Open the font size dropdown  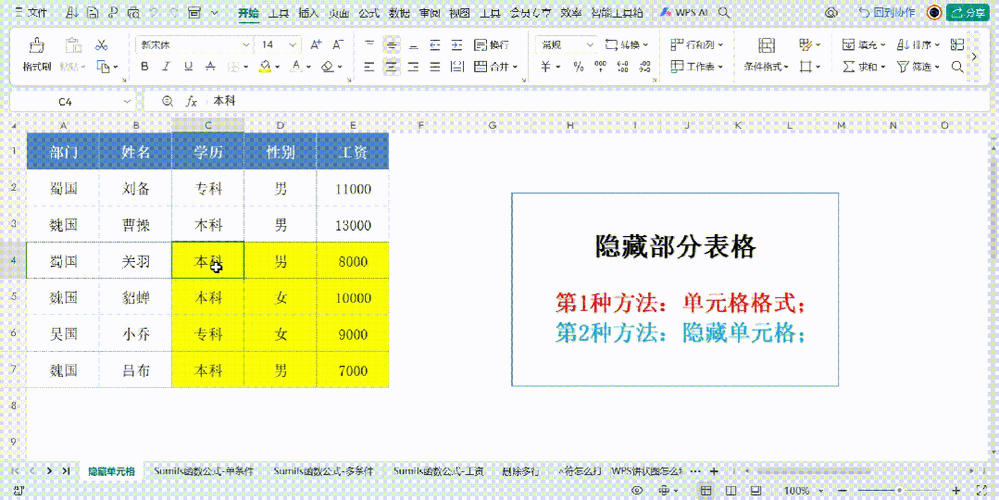click(292, 45)
